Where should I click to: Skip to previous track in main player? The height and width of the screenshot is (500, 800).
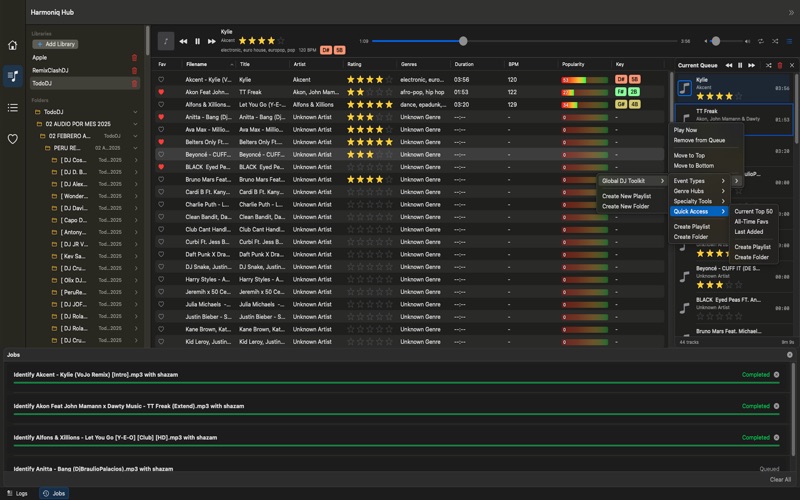pyautogui.click(x=183, y=41)
